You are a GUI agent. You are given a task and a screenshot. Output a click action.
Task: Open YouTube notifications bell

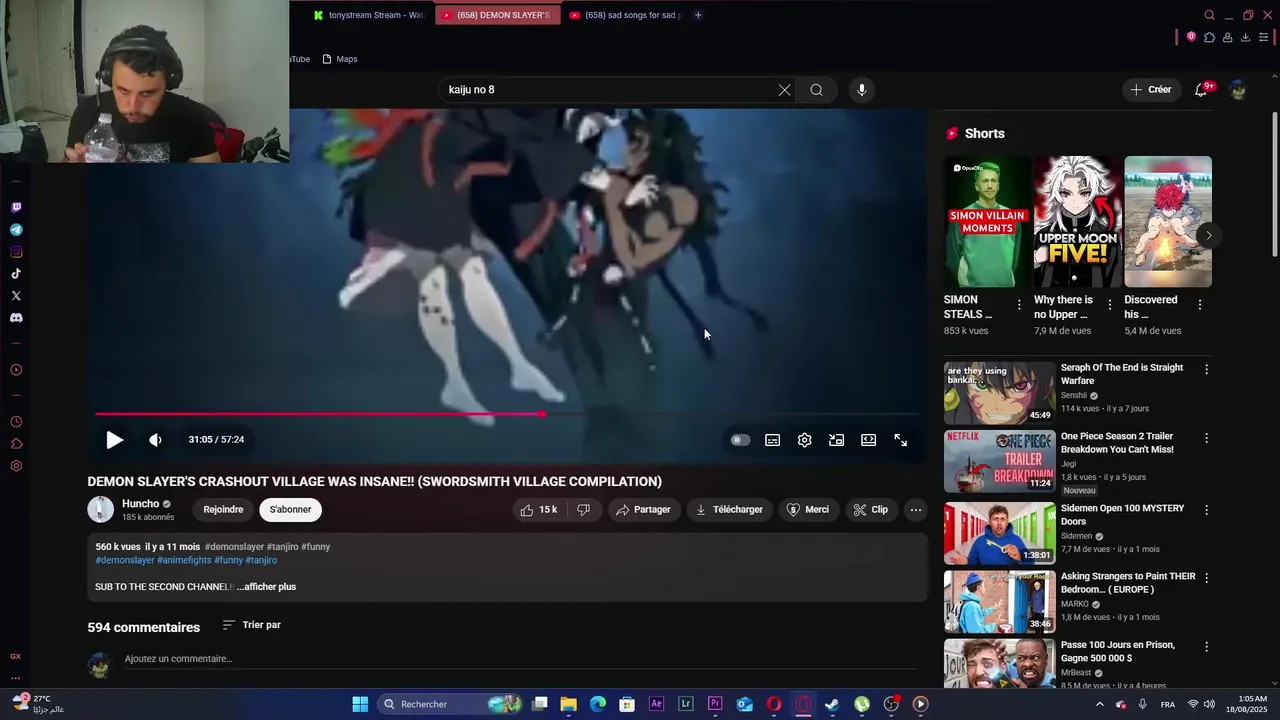[1202, 90]
